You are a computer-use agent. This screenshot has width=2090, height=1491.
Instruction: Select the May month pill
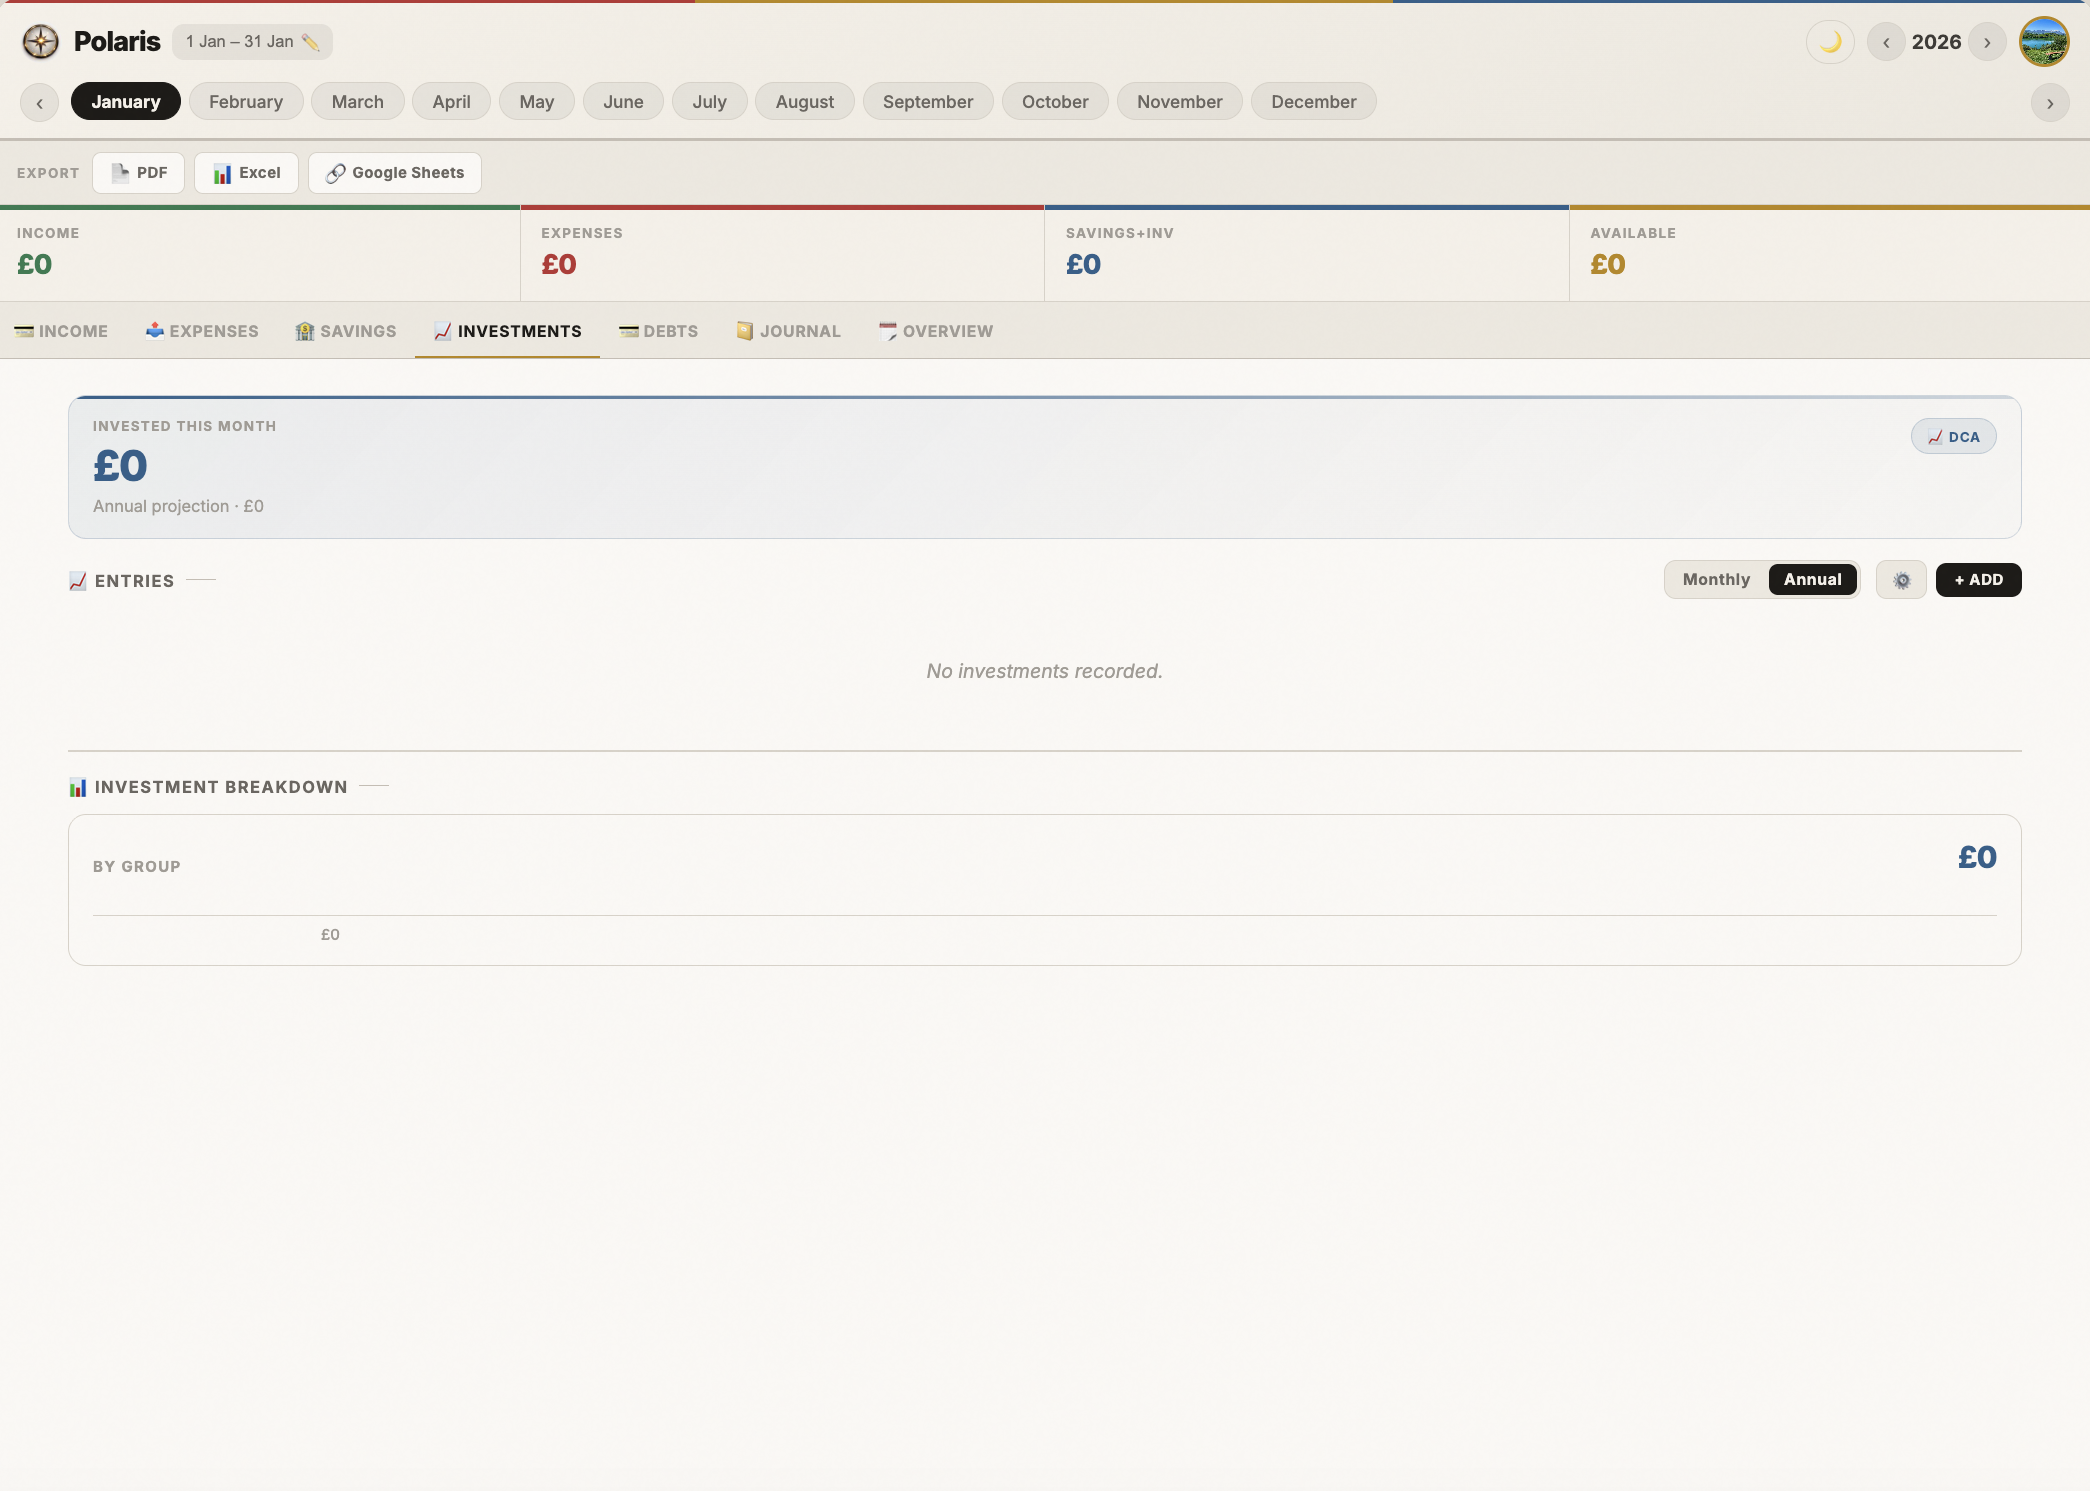pyautogui.click(x=537, y=102)
